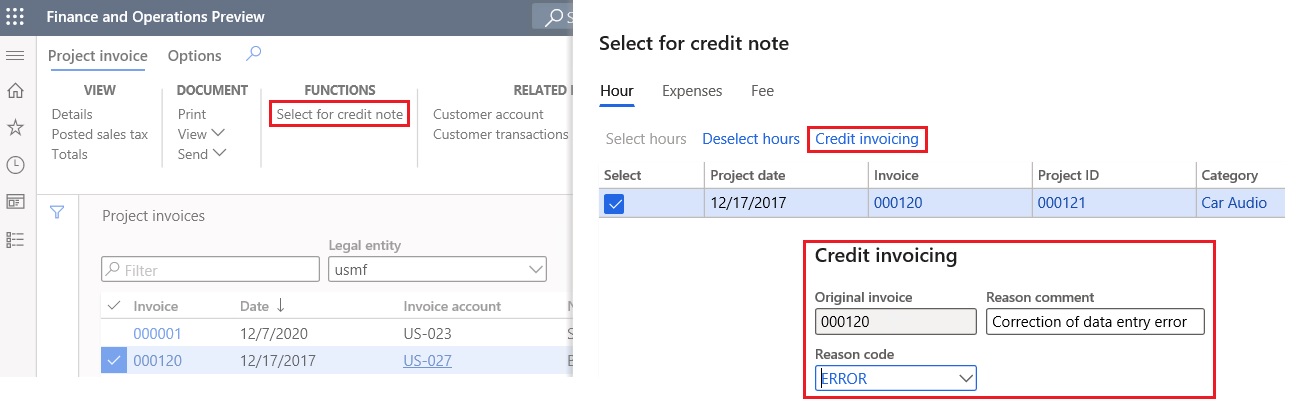The image size is (1299, 411).
Task: Switch to the Project invoice ribbon tab
Action: (98, 56)
